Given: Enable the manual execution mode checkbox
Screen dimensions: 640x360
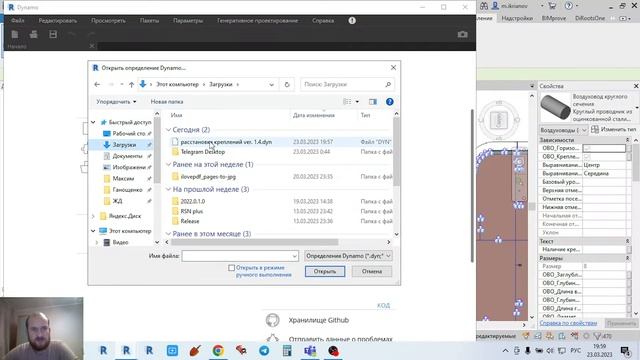Looking at the screenshot, I should click(231, 268).
